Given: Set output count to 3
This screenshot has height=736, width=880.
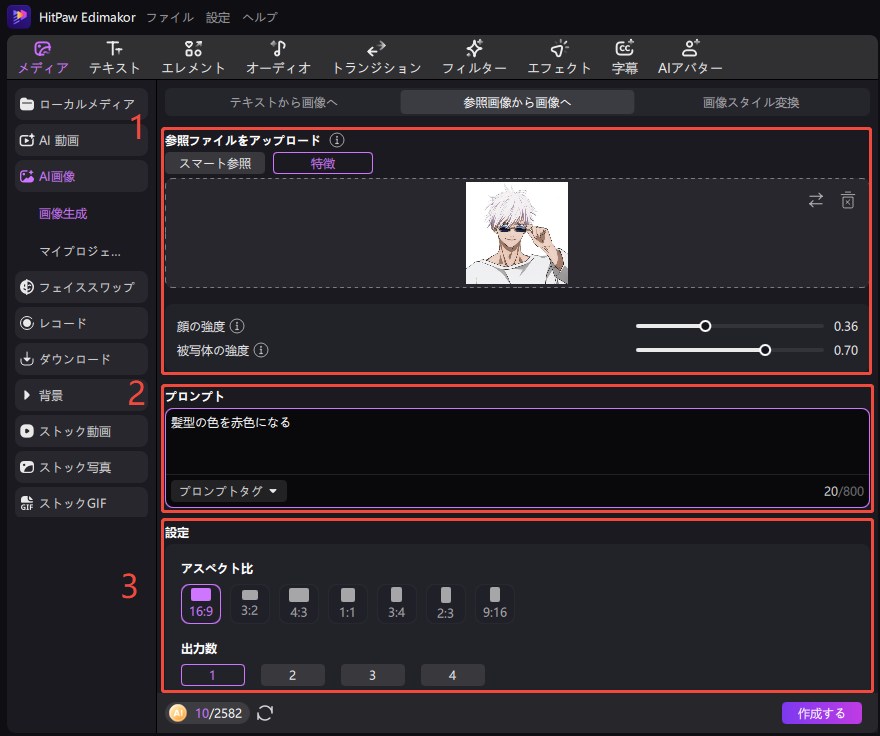Looking at the screenshot, I should coord(373,675).
